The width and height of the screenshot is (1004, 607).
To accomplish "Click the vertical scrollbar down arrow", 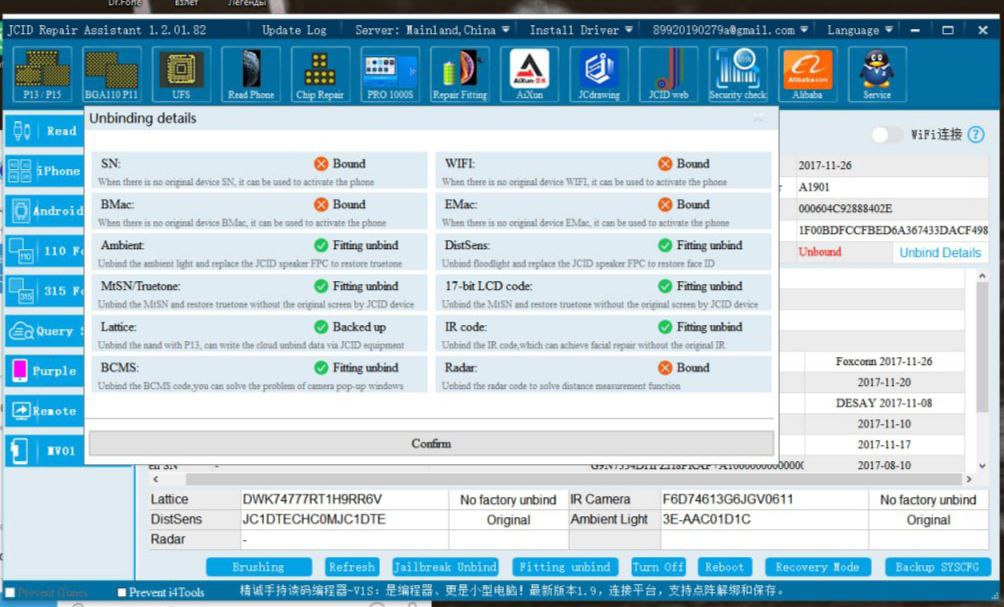I will point(982,466).
